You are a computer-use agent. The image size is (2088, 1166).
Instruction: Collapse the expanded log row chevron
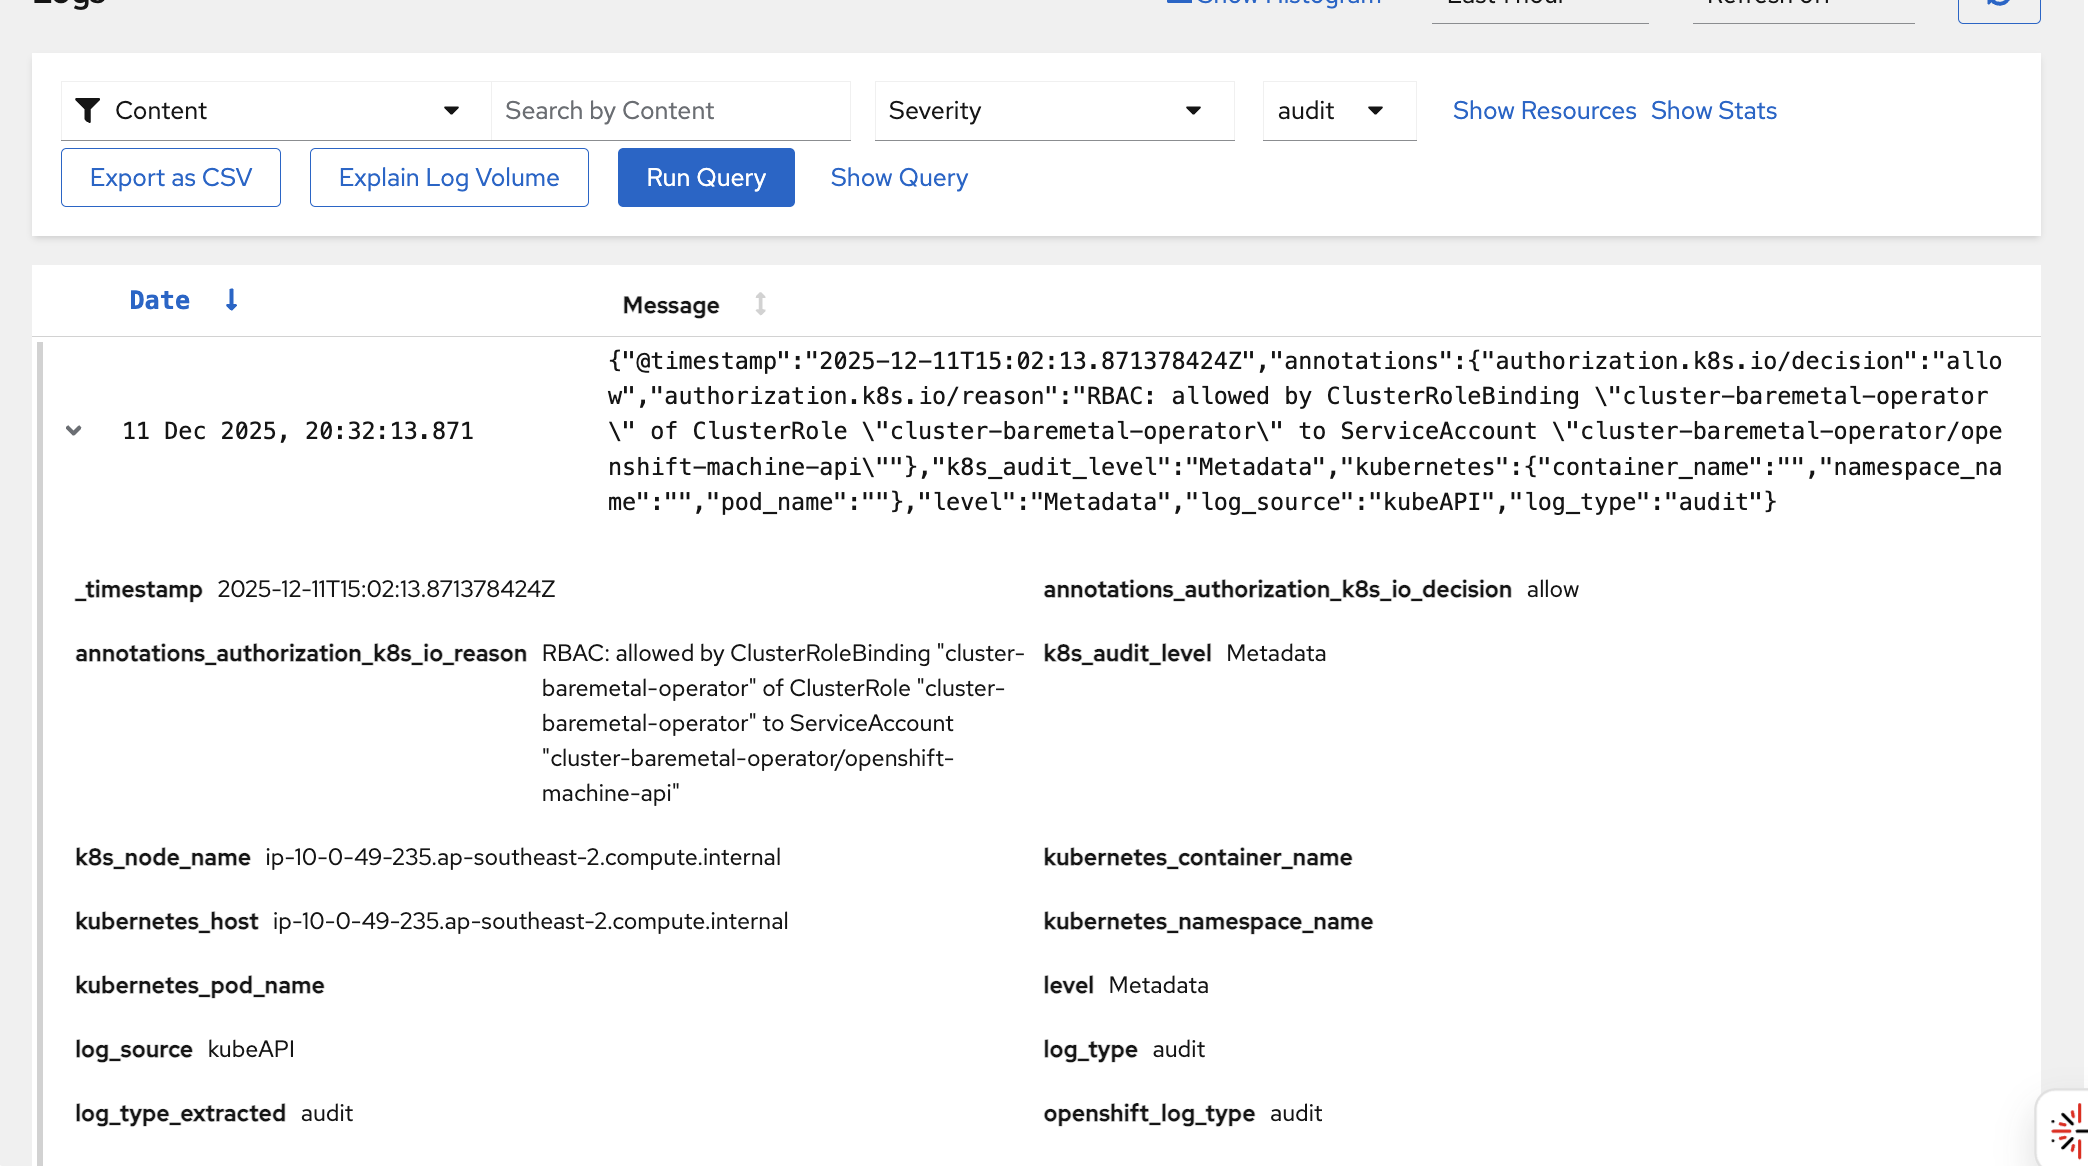(74, 431)
